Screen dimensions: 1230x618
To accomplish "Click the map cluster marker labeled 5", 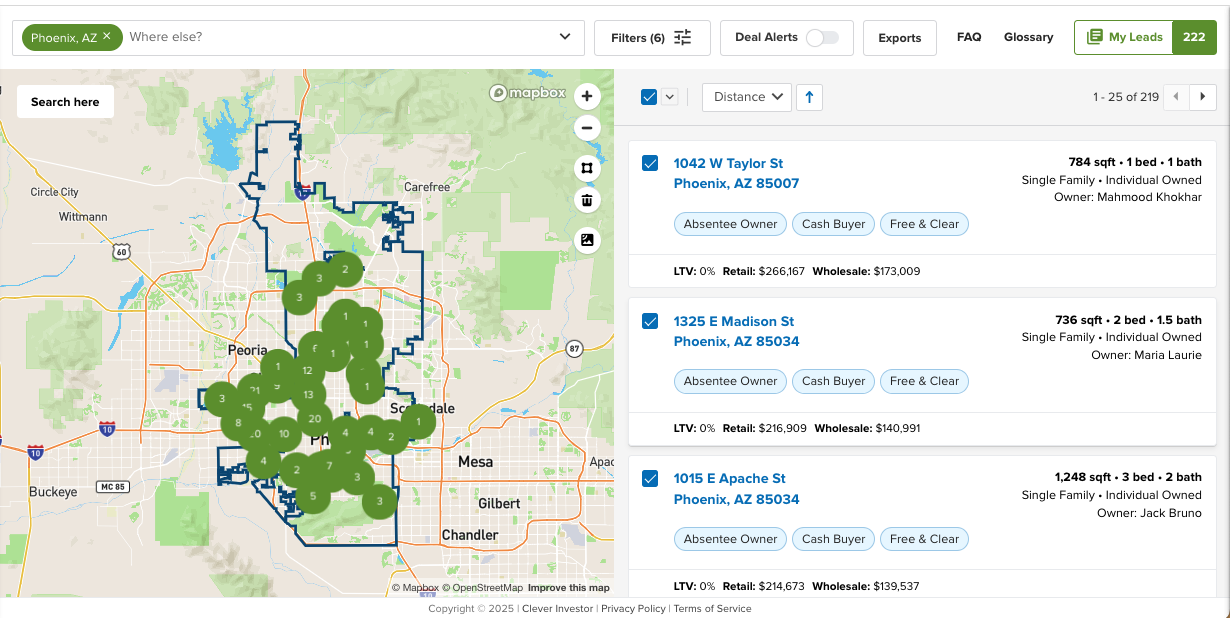I will (x=313, y=495).
